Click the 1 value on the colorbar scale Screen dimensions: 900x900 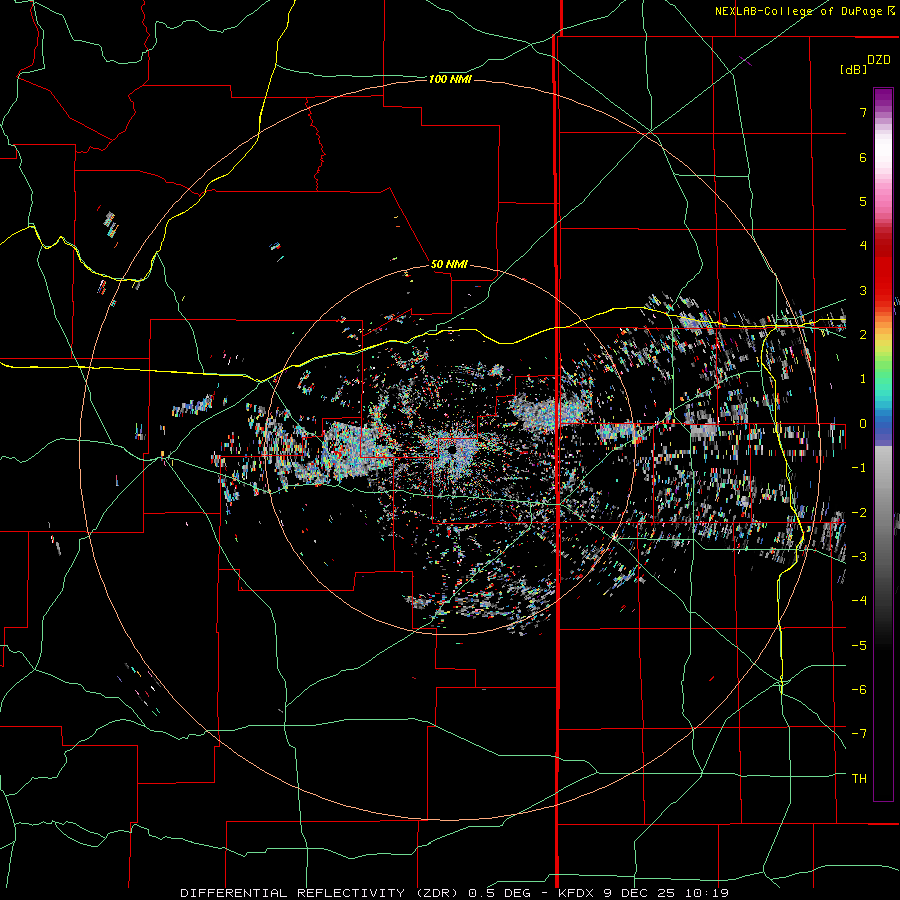pos(863,379)
